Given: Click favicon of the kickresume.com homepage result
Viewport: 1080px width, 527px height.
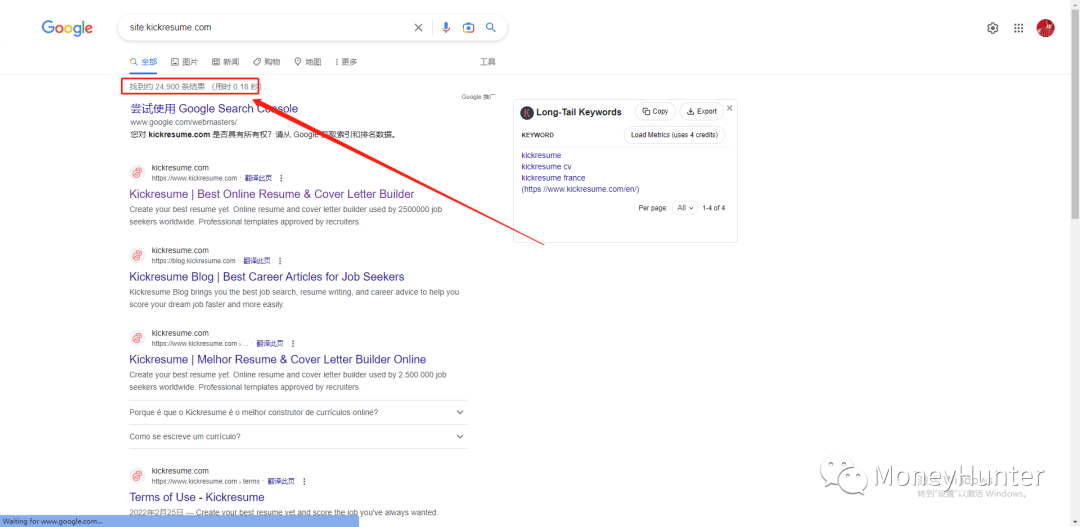Looking at the screenshot, I should 137,173.
